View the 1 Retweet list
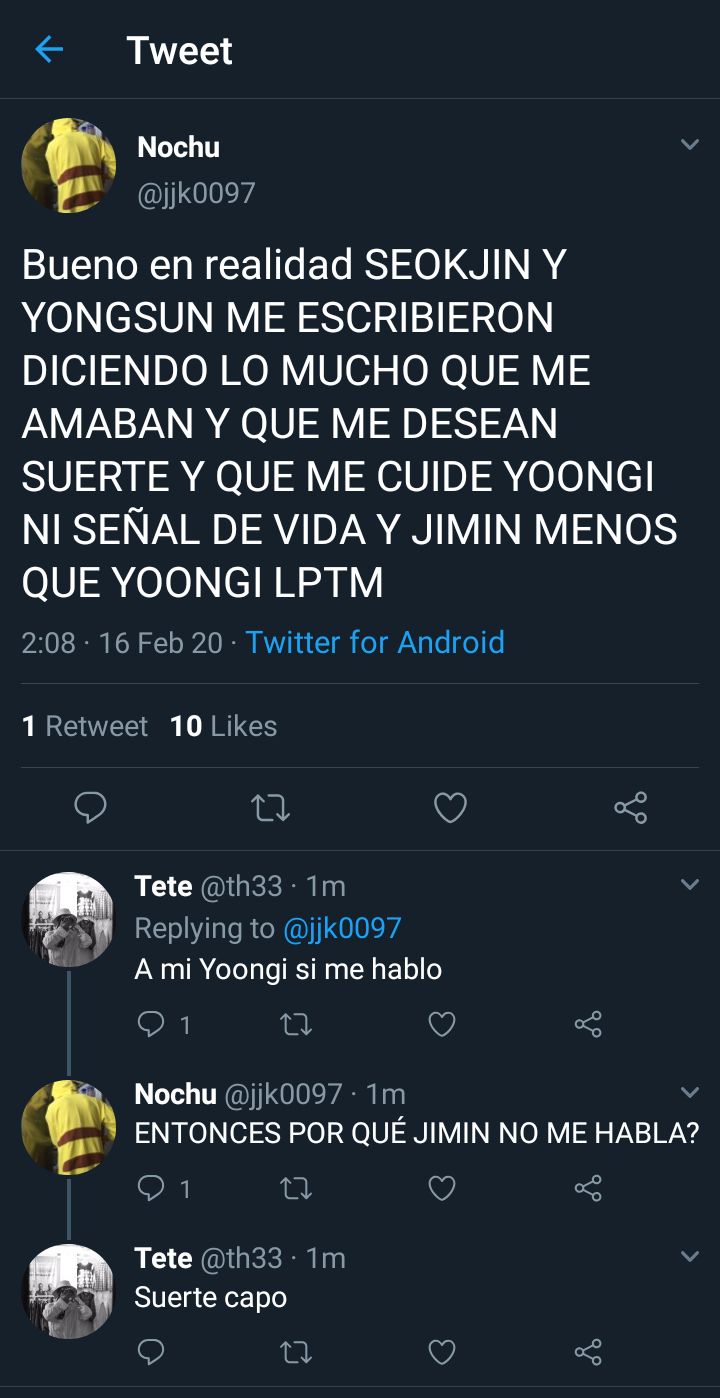 coord(85,726)
